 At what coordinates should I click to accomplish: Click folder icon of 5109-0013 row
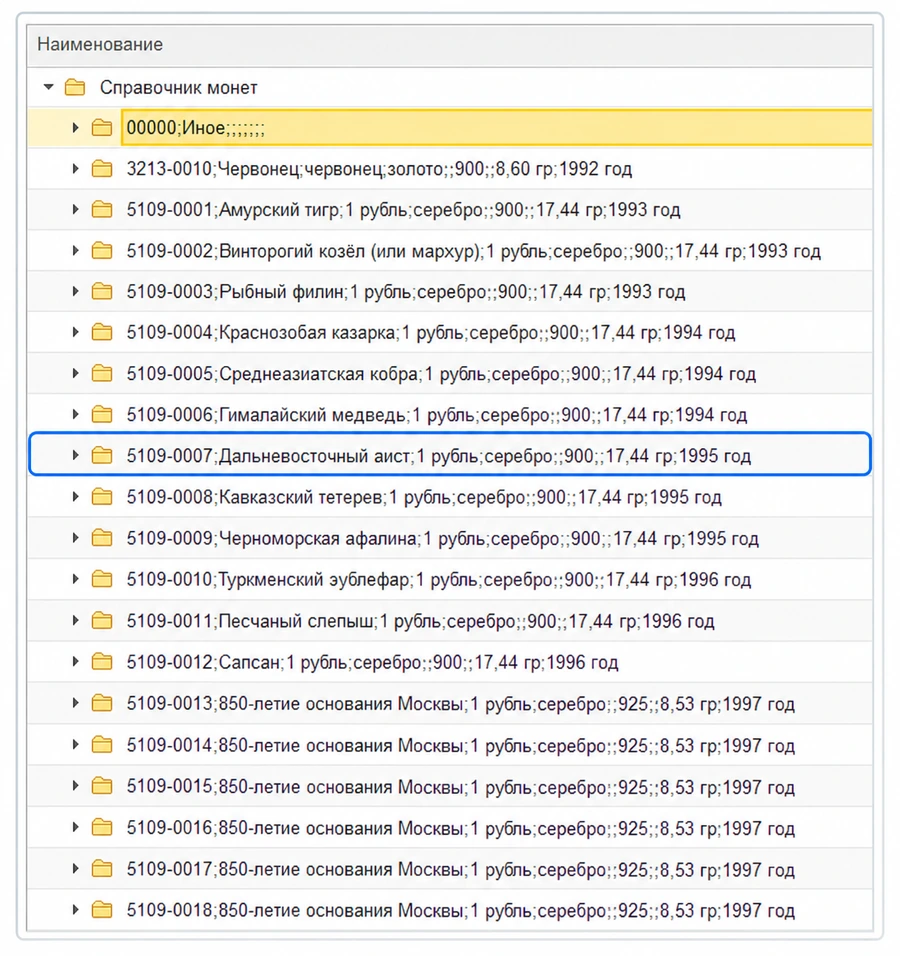pos(102,704)
